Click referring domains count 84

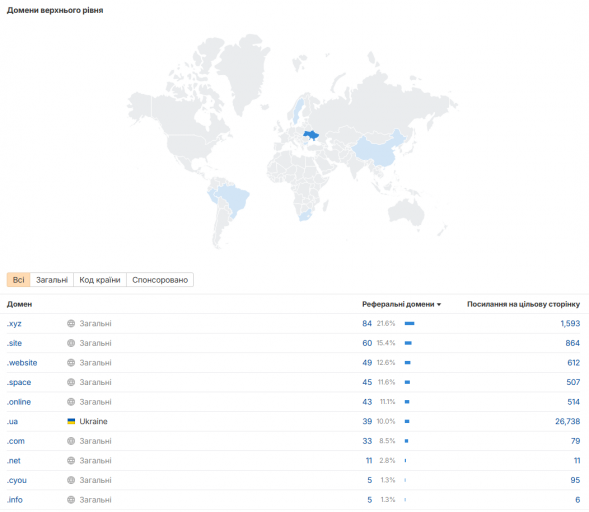[367, 323]
